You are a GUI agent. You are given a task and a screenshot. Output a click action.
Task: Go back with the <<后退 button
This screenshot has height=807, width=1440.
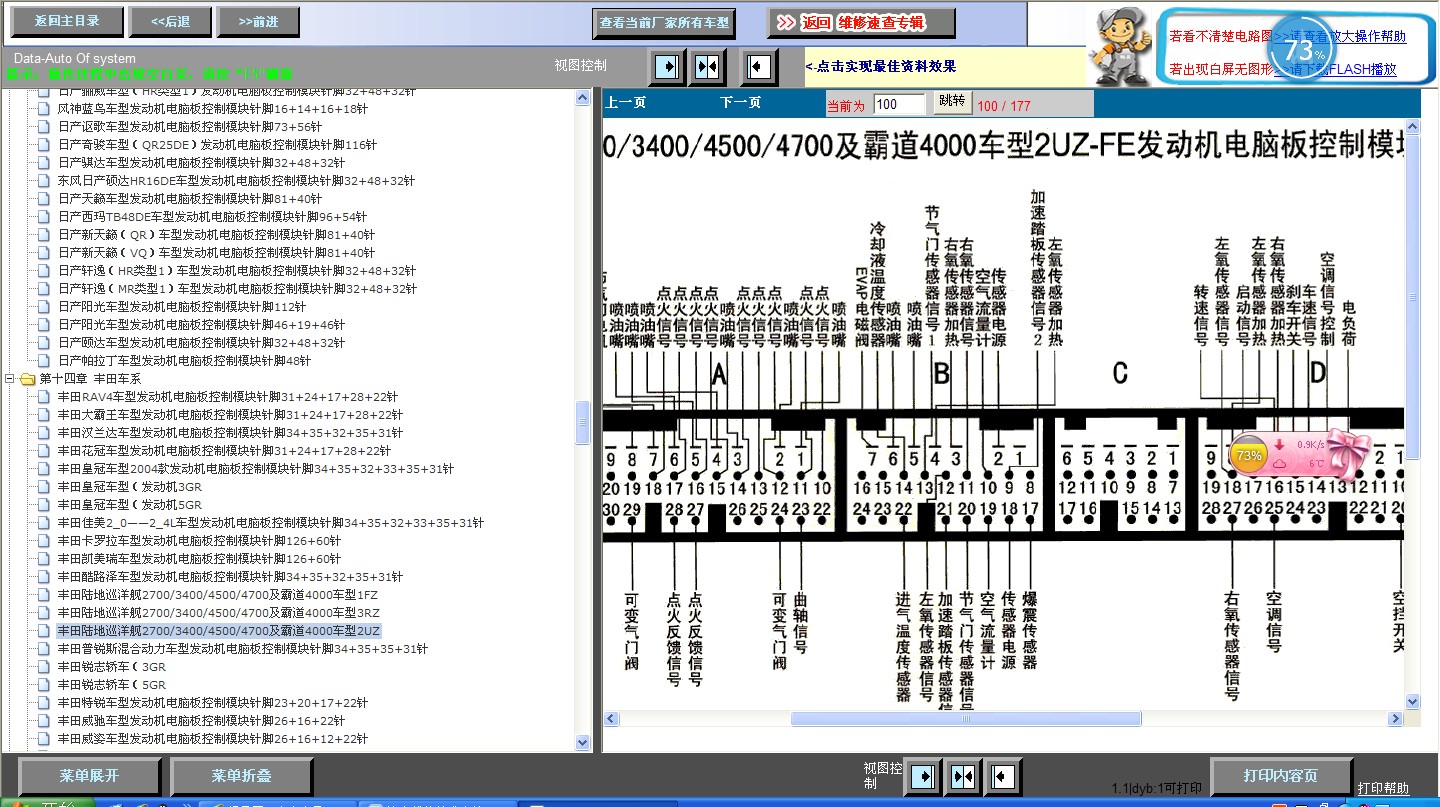(x=170, y=22)
